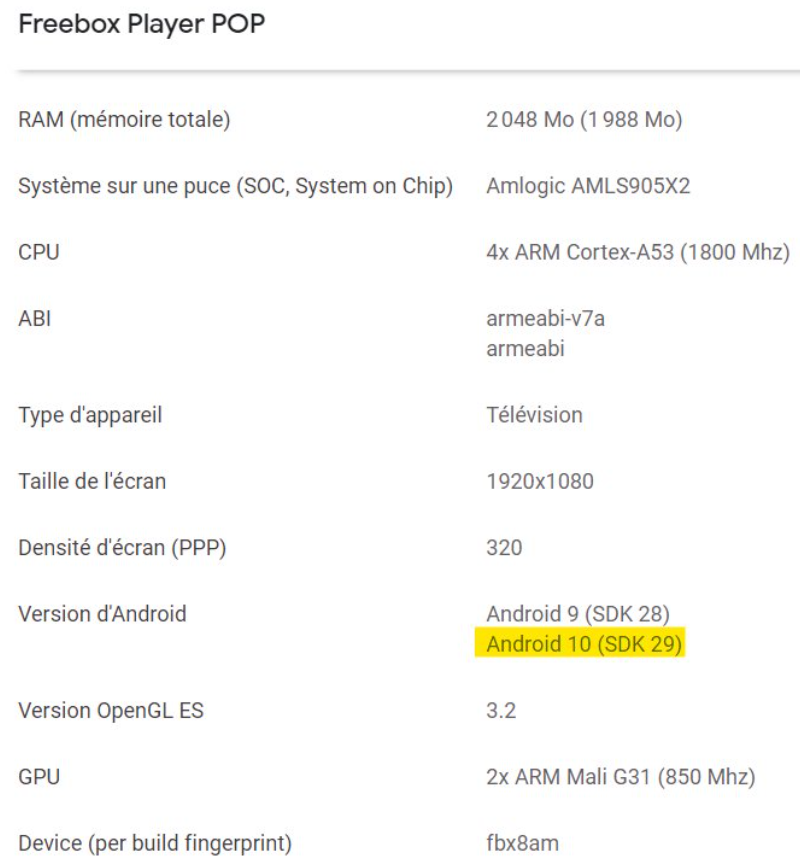This screenshot has width=800, height=867.
Task: Click the RAM (mémoire totale) label
Action: tap(124, 120)
